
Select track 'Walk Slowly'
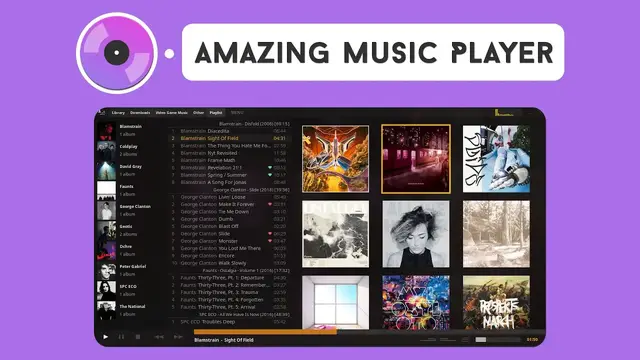229,263
